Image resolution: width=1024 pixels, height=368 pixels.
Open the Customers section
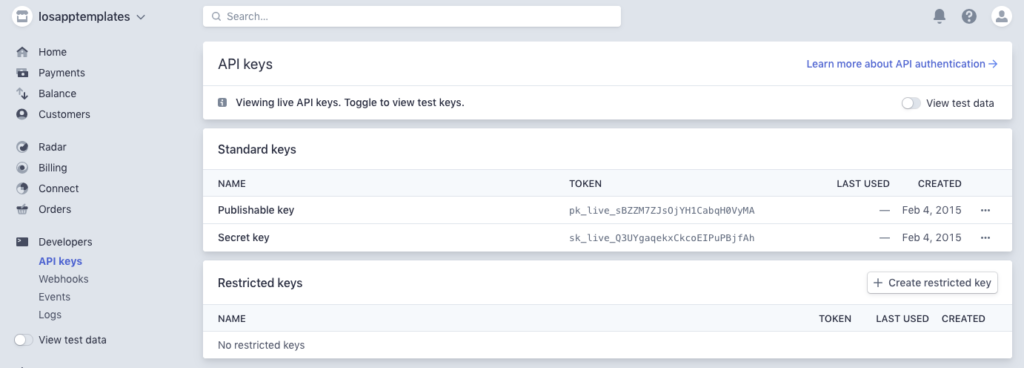(64, 114)
